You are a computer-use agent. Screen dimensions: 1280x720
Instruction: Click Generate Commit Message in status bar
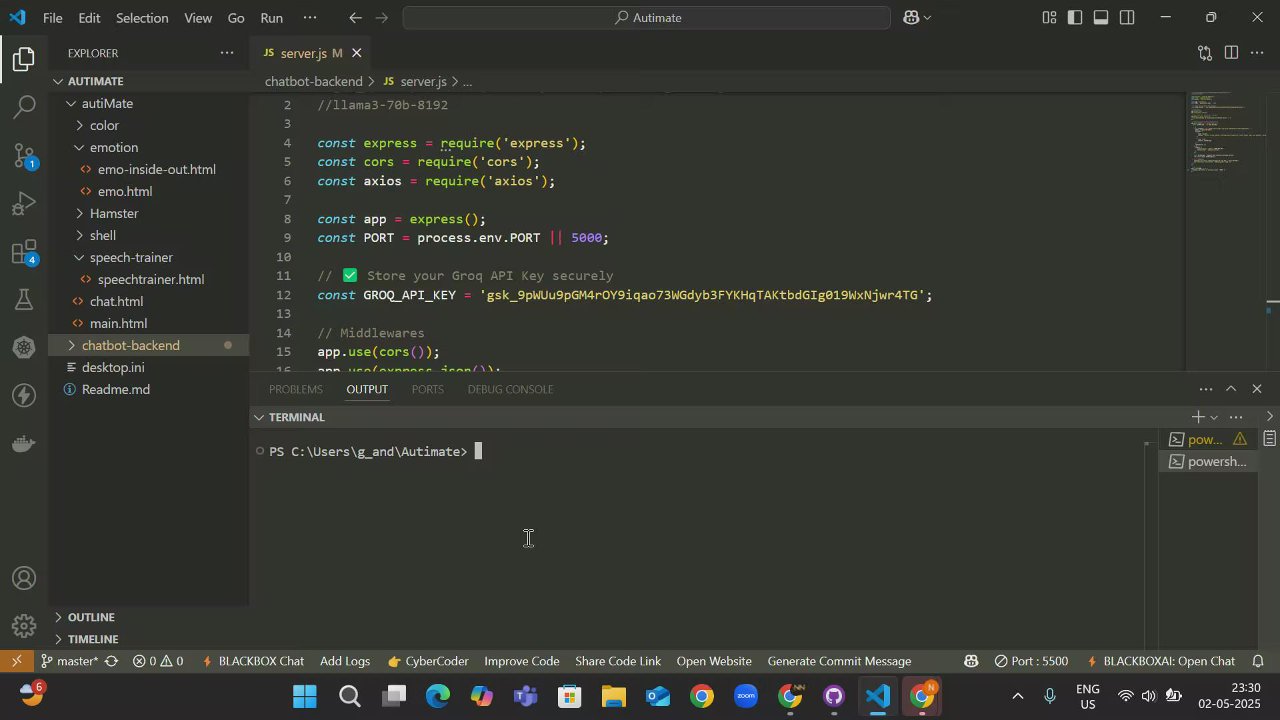coord(839,661)
